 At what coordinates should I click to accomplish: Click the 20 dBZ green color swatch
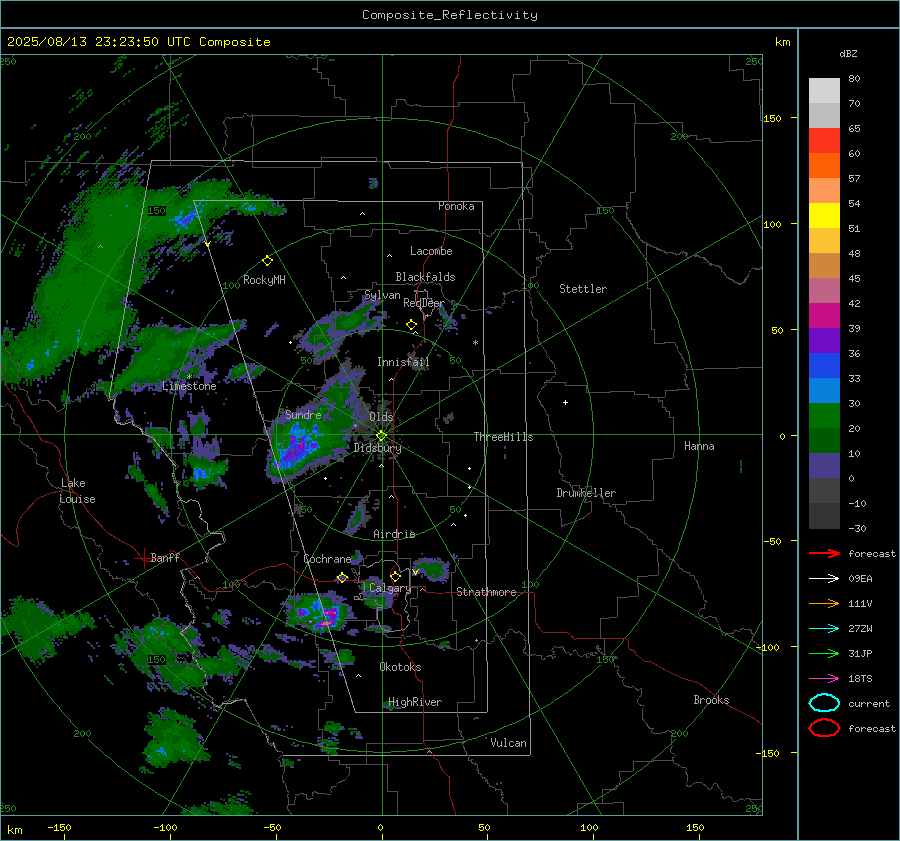click(824, 416)
